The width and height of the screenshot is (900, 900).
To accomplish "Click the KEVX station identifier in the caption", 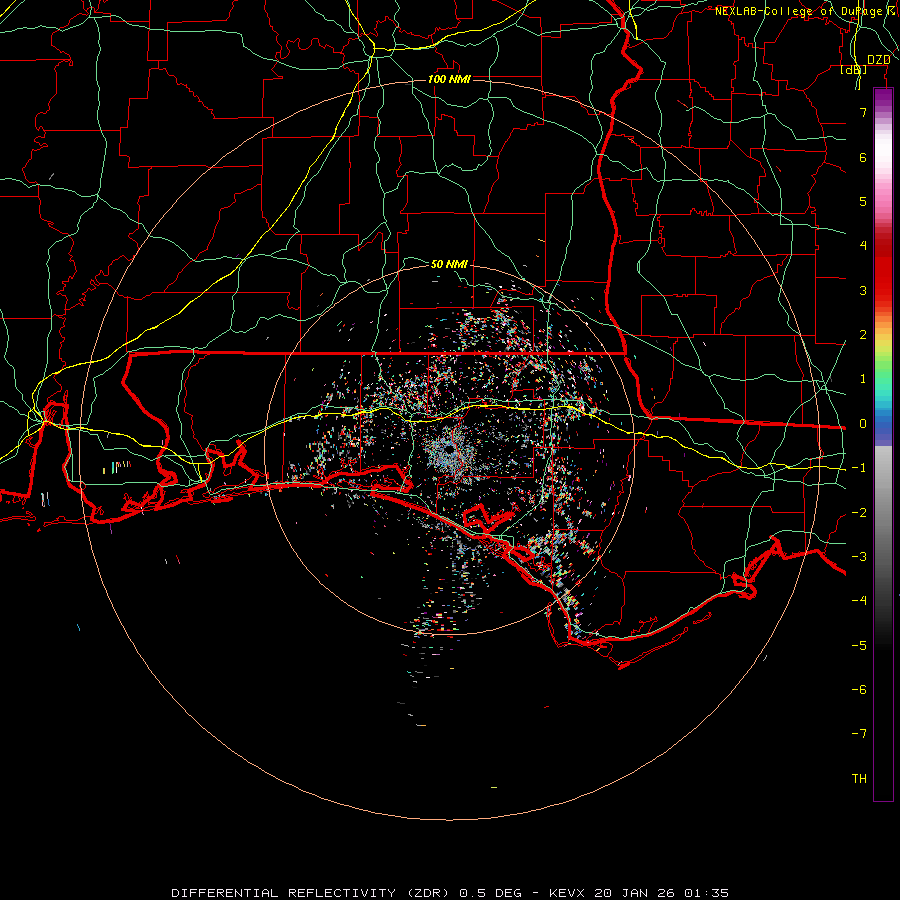I will pyautogui.click(x=567, y=893).
